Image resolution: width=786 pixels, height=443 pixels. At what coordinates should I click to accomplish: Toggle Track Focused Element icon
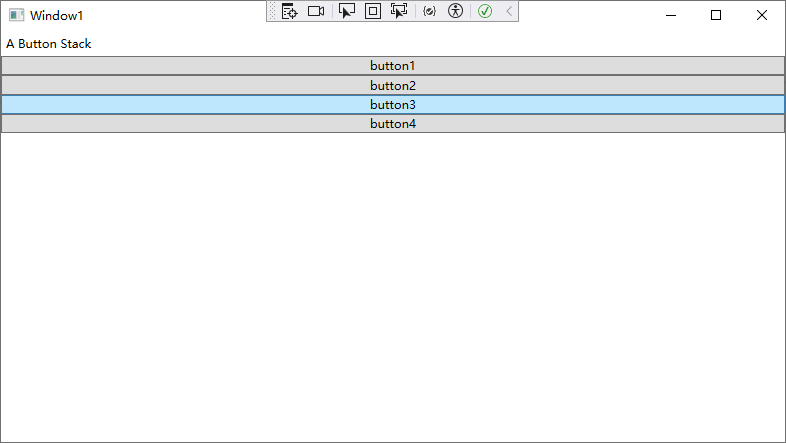pyautogui.click(x=399, y=11)
